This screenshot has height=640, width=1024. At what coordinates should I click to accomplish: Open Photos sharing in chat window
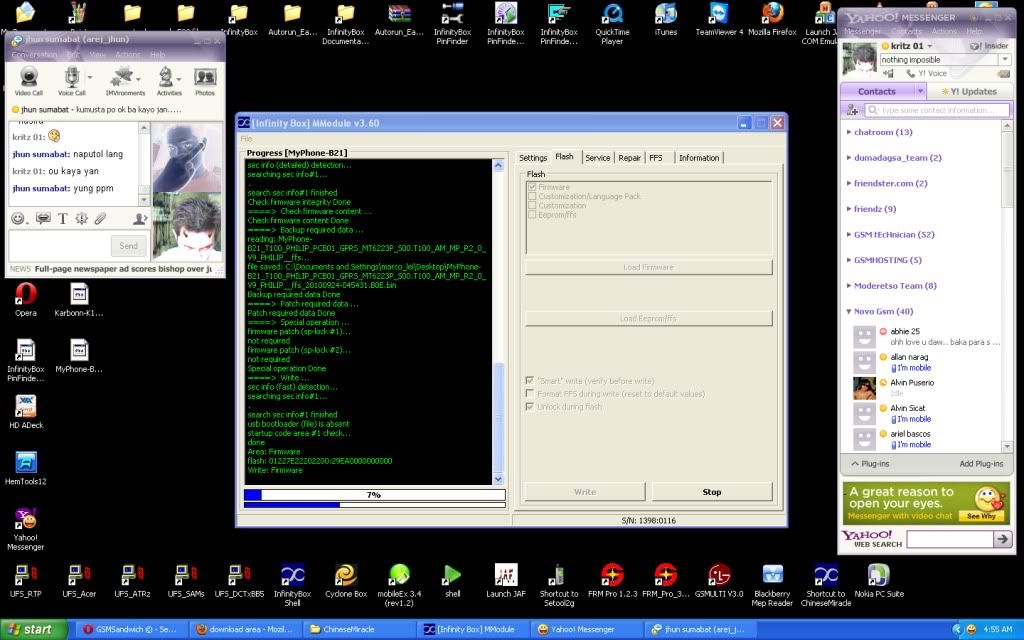tap(205, 82)
